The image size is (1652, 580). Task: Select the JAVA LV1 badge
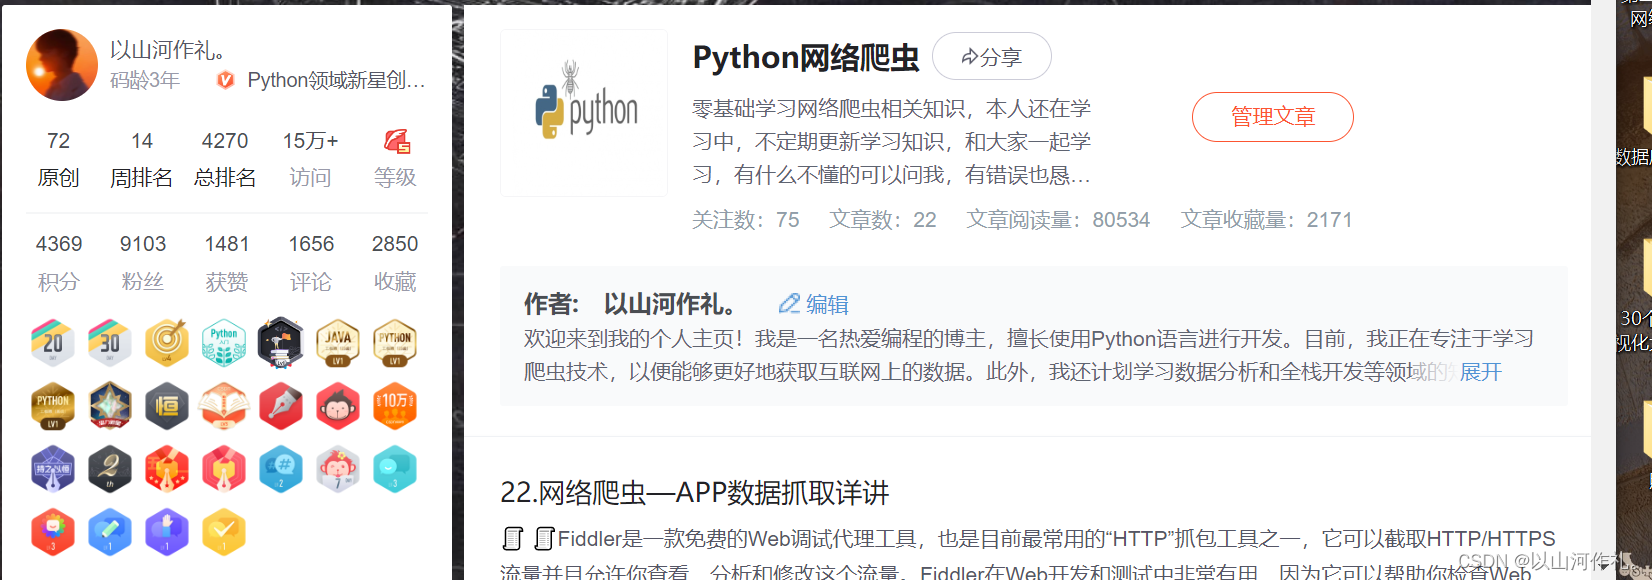pos(338,343)
